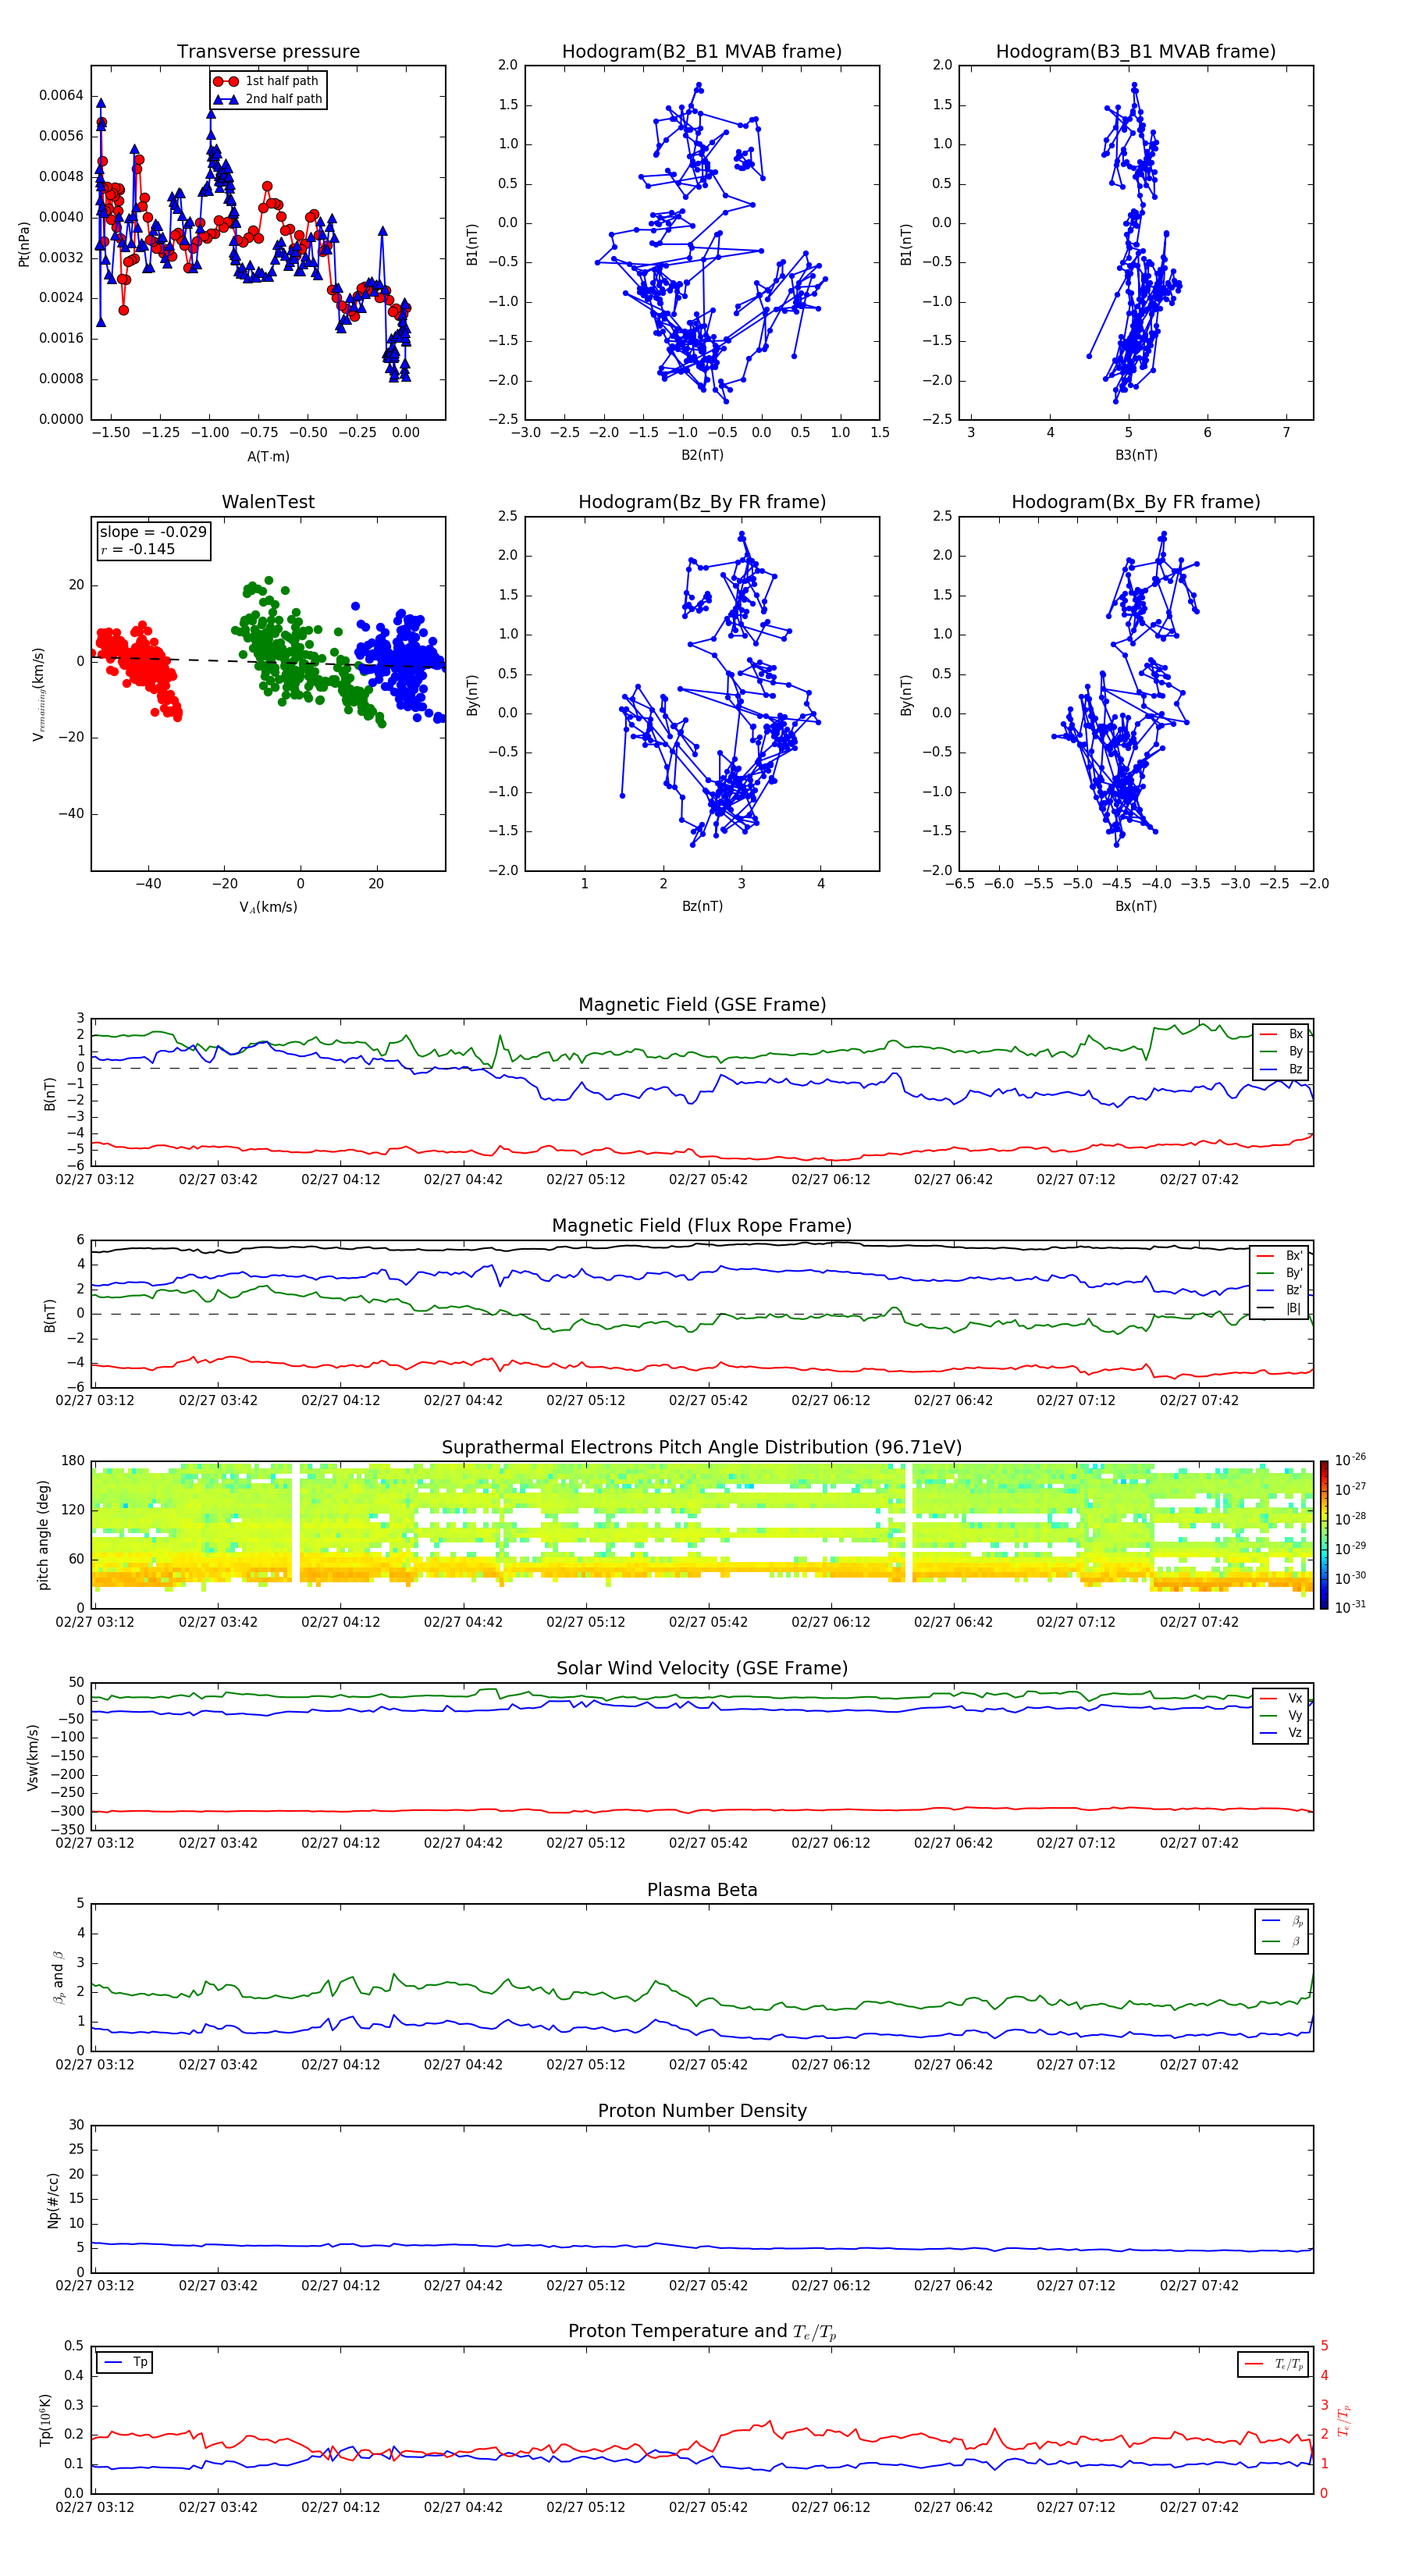Click the 'Np(#/cc)' y-axis label
Viewport: 1405px width, 2576px height.
coord(53,2200)
